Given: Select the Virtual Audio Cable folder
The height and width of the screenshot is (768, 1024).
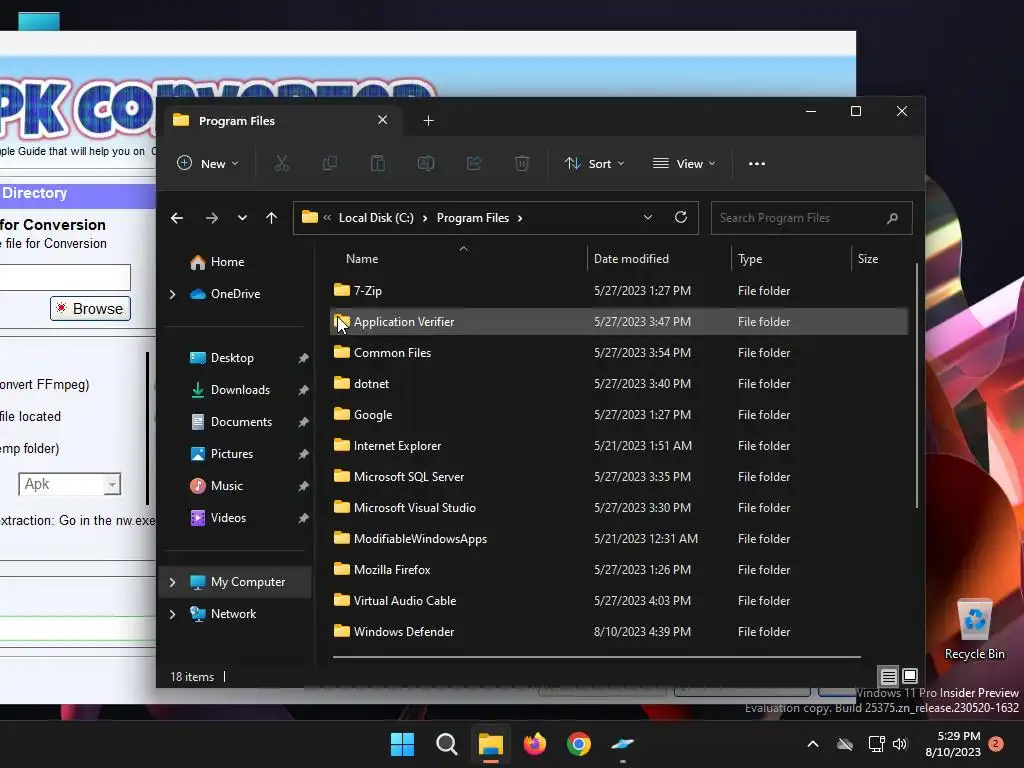Looking at the screenshot, I should coord(618,601).
